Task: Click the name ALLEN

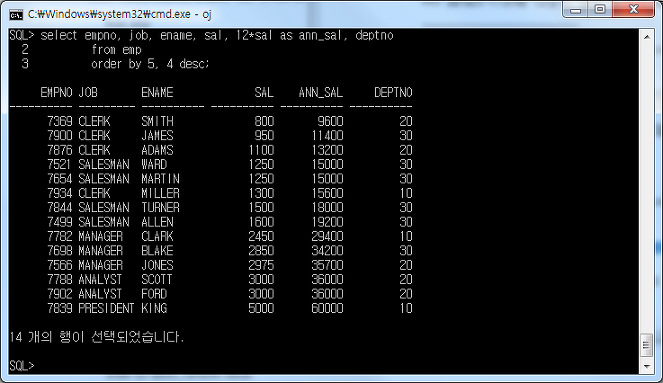Action: pos(157,222)
